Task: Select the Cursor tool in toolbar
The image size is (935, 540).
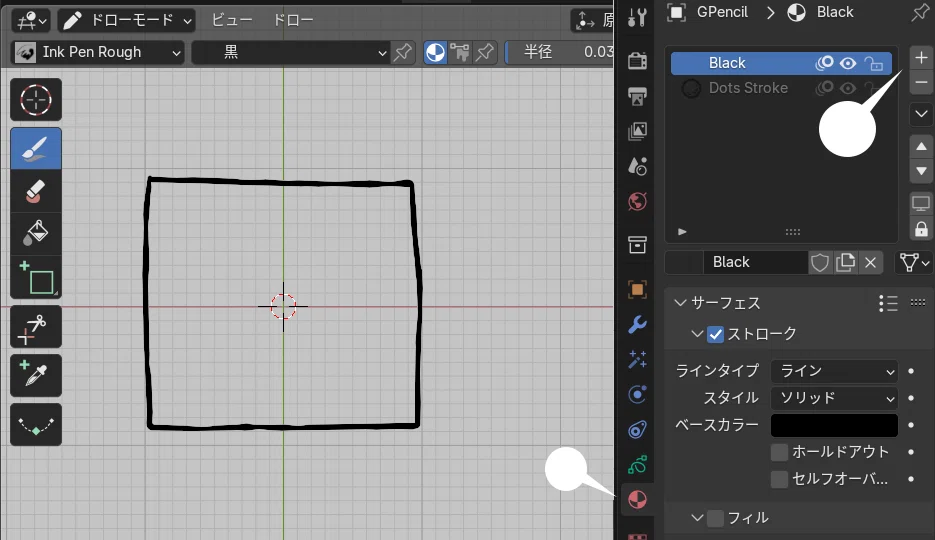Action: pos(36,100)
